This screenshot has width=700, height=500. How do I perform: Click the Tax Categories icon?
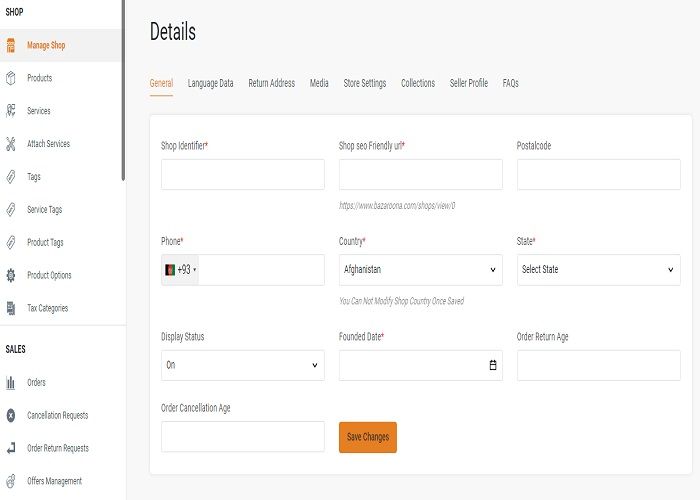pos(11,308)
